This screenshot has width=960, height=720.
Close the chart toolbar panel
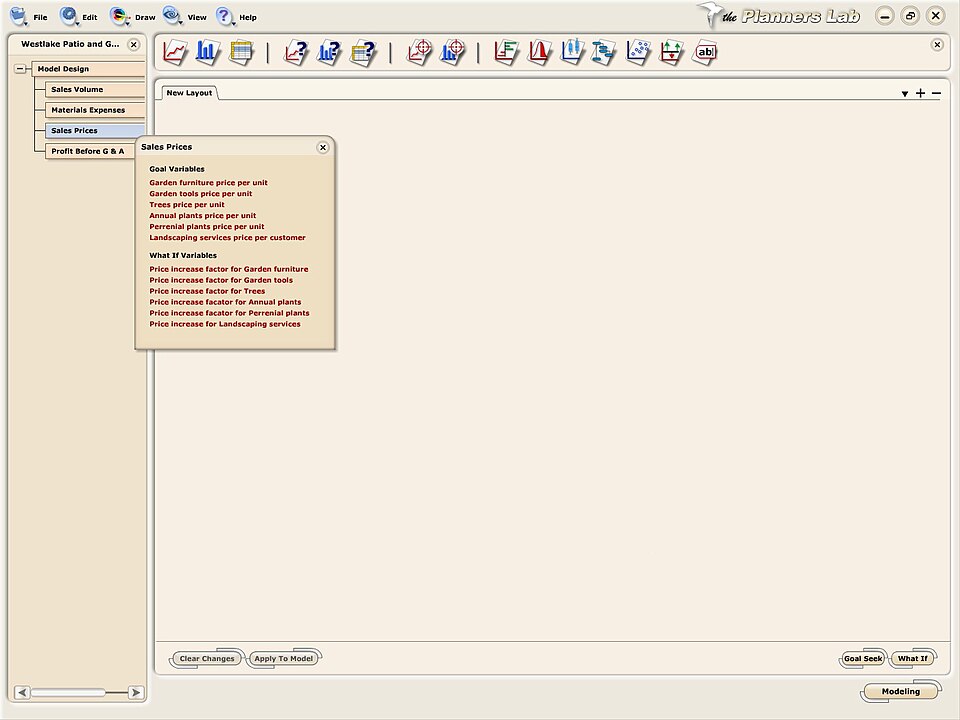point(937,44)
